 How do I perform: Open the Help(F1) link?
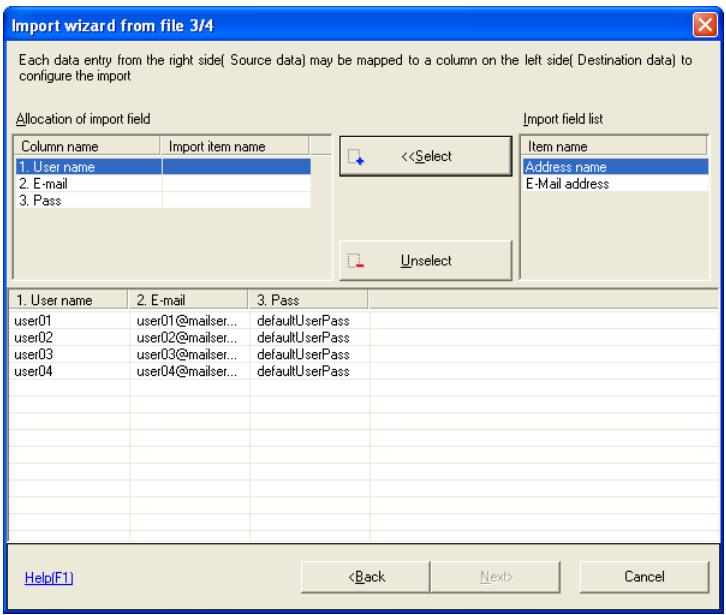(x=49, y=577)
